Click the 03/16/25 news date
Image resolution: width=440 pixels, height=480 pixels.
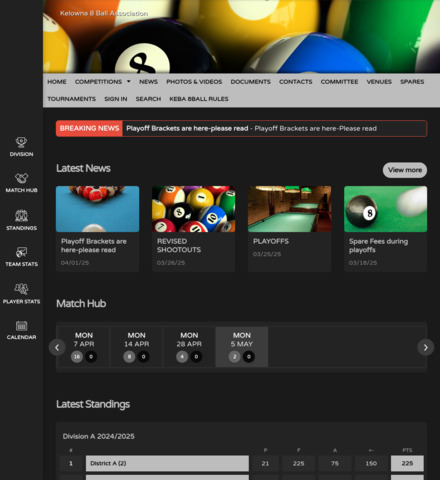coord(363,263)
